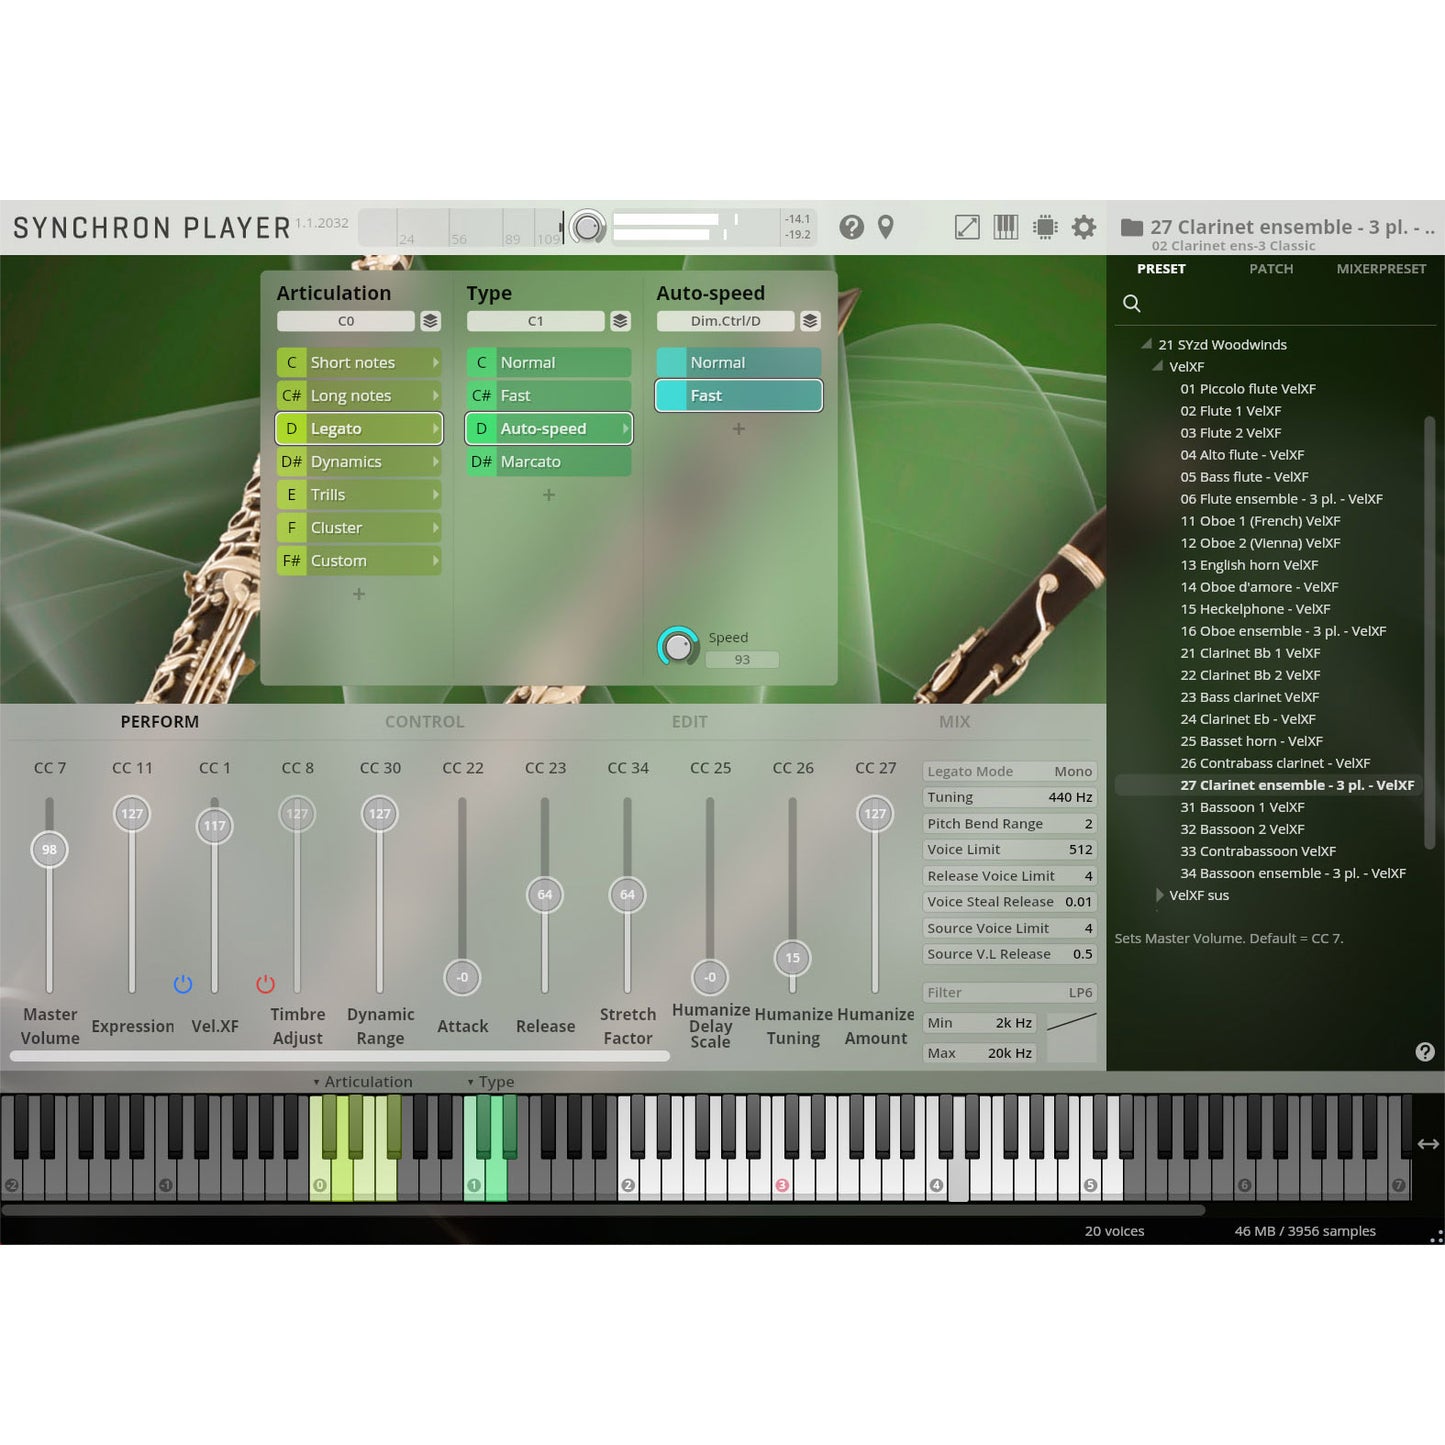Image resolution: width=1445 pixels, height=1445 pixels.
Task: Open the settings gear icon
Action: tap(1084, 228)
